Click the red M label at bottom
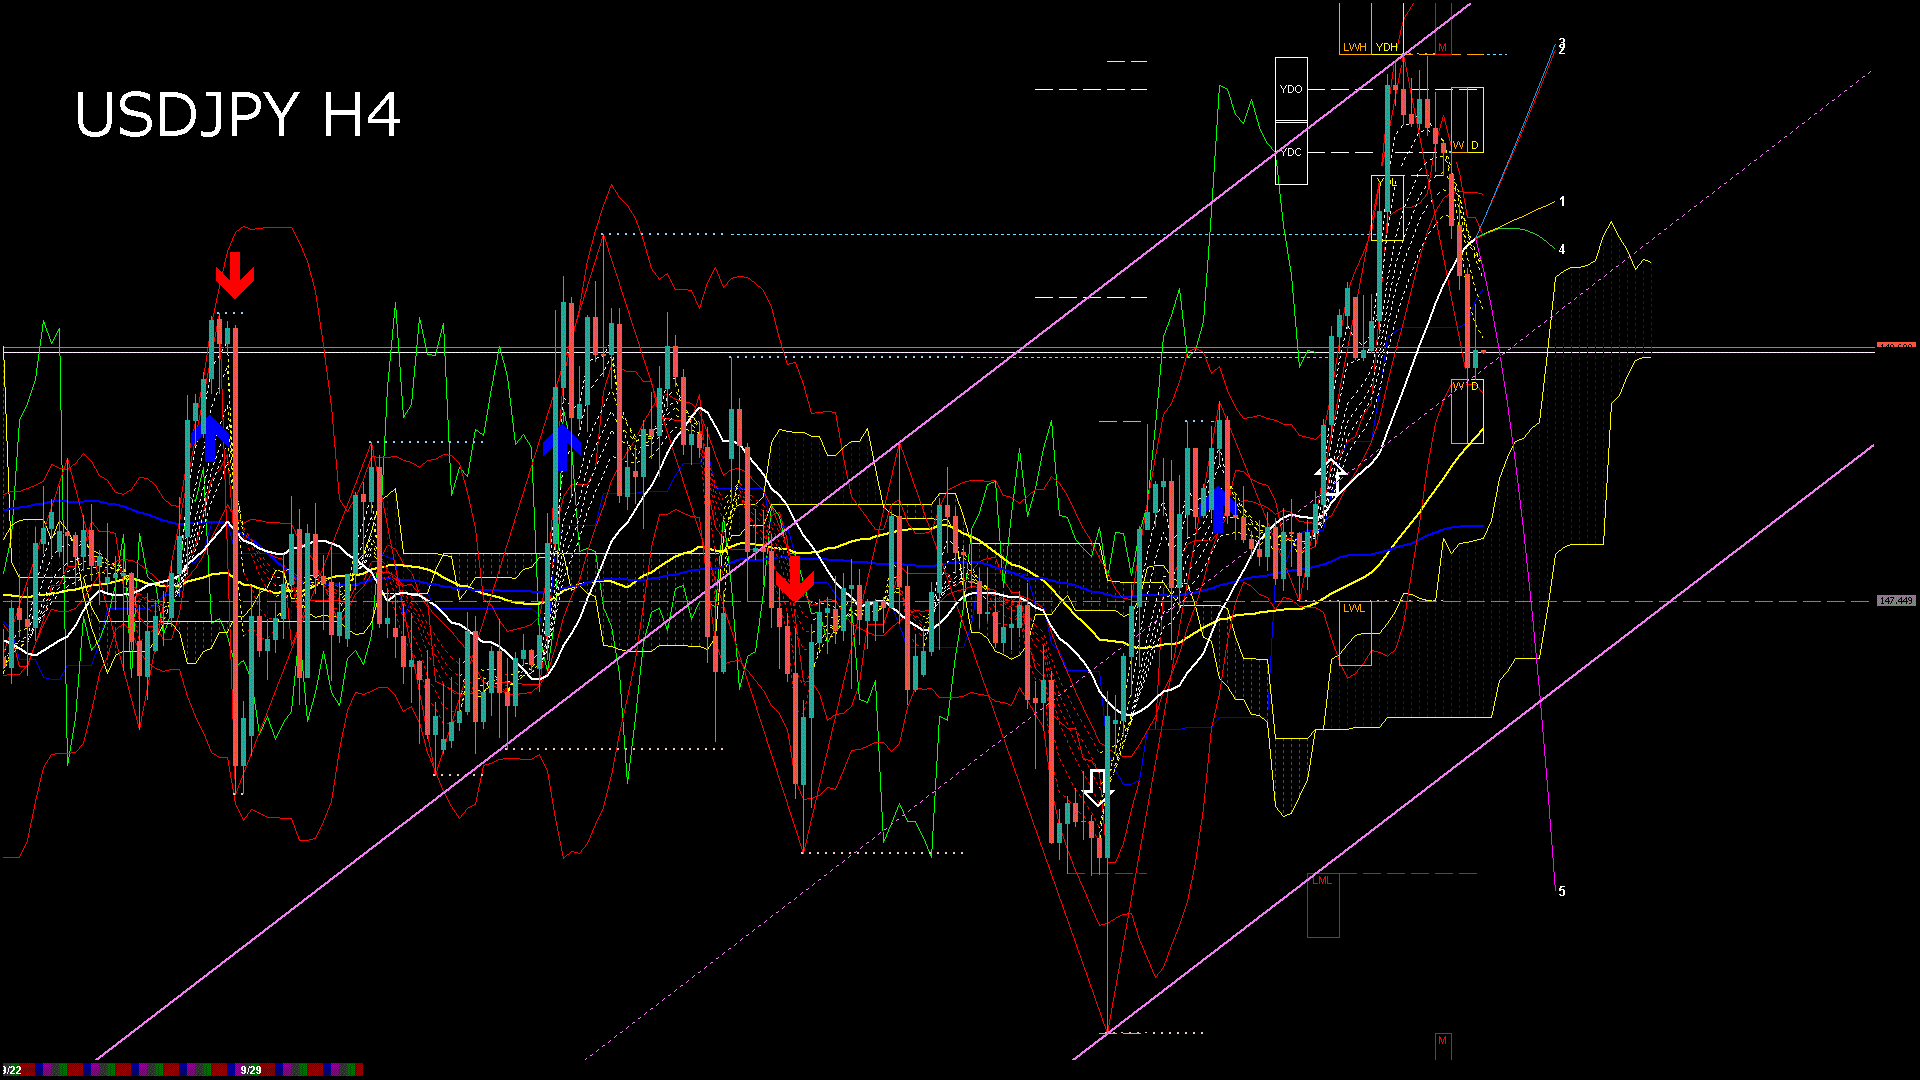Screen dimensions: 1920x1080 1442,1041
